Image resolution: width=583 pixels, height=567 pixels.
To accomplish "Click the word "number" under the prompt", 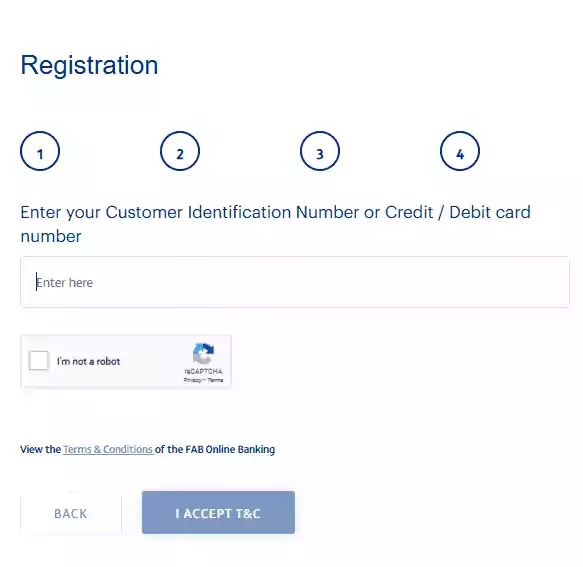I will tap(51, 236).
